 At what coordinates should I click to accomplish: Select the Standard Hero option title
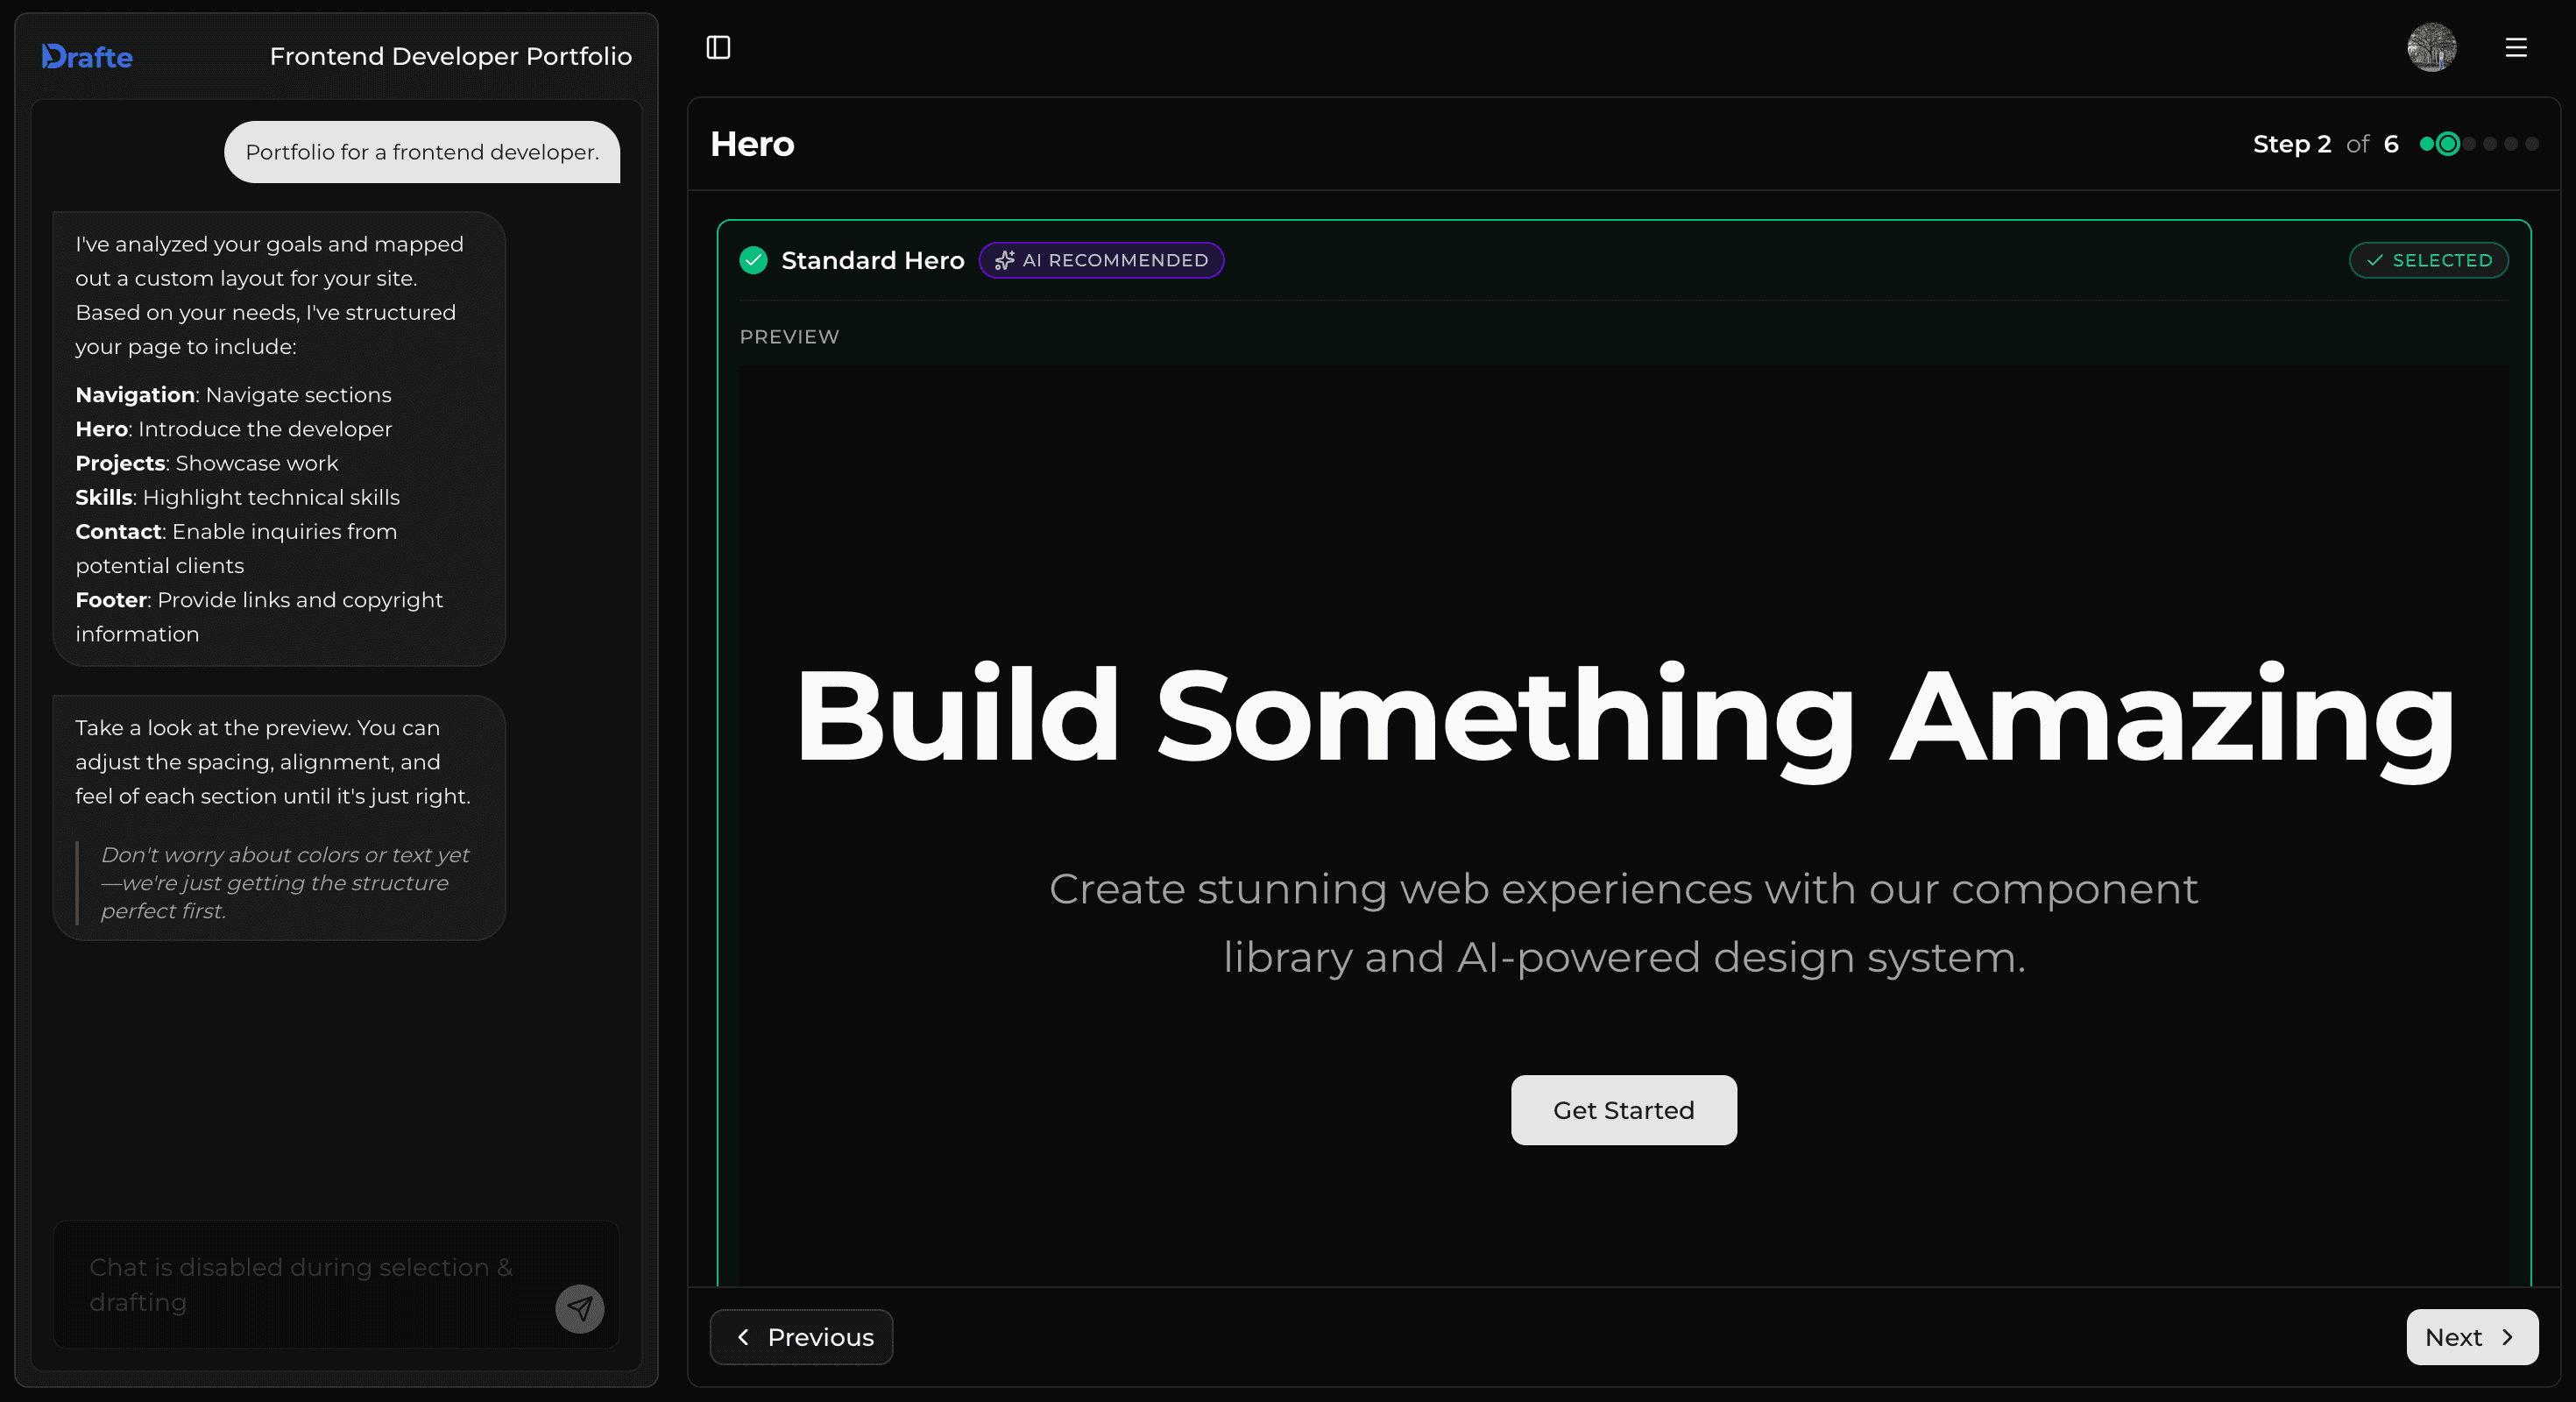tap(872, 260)
